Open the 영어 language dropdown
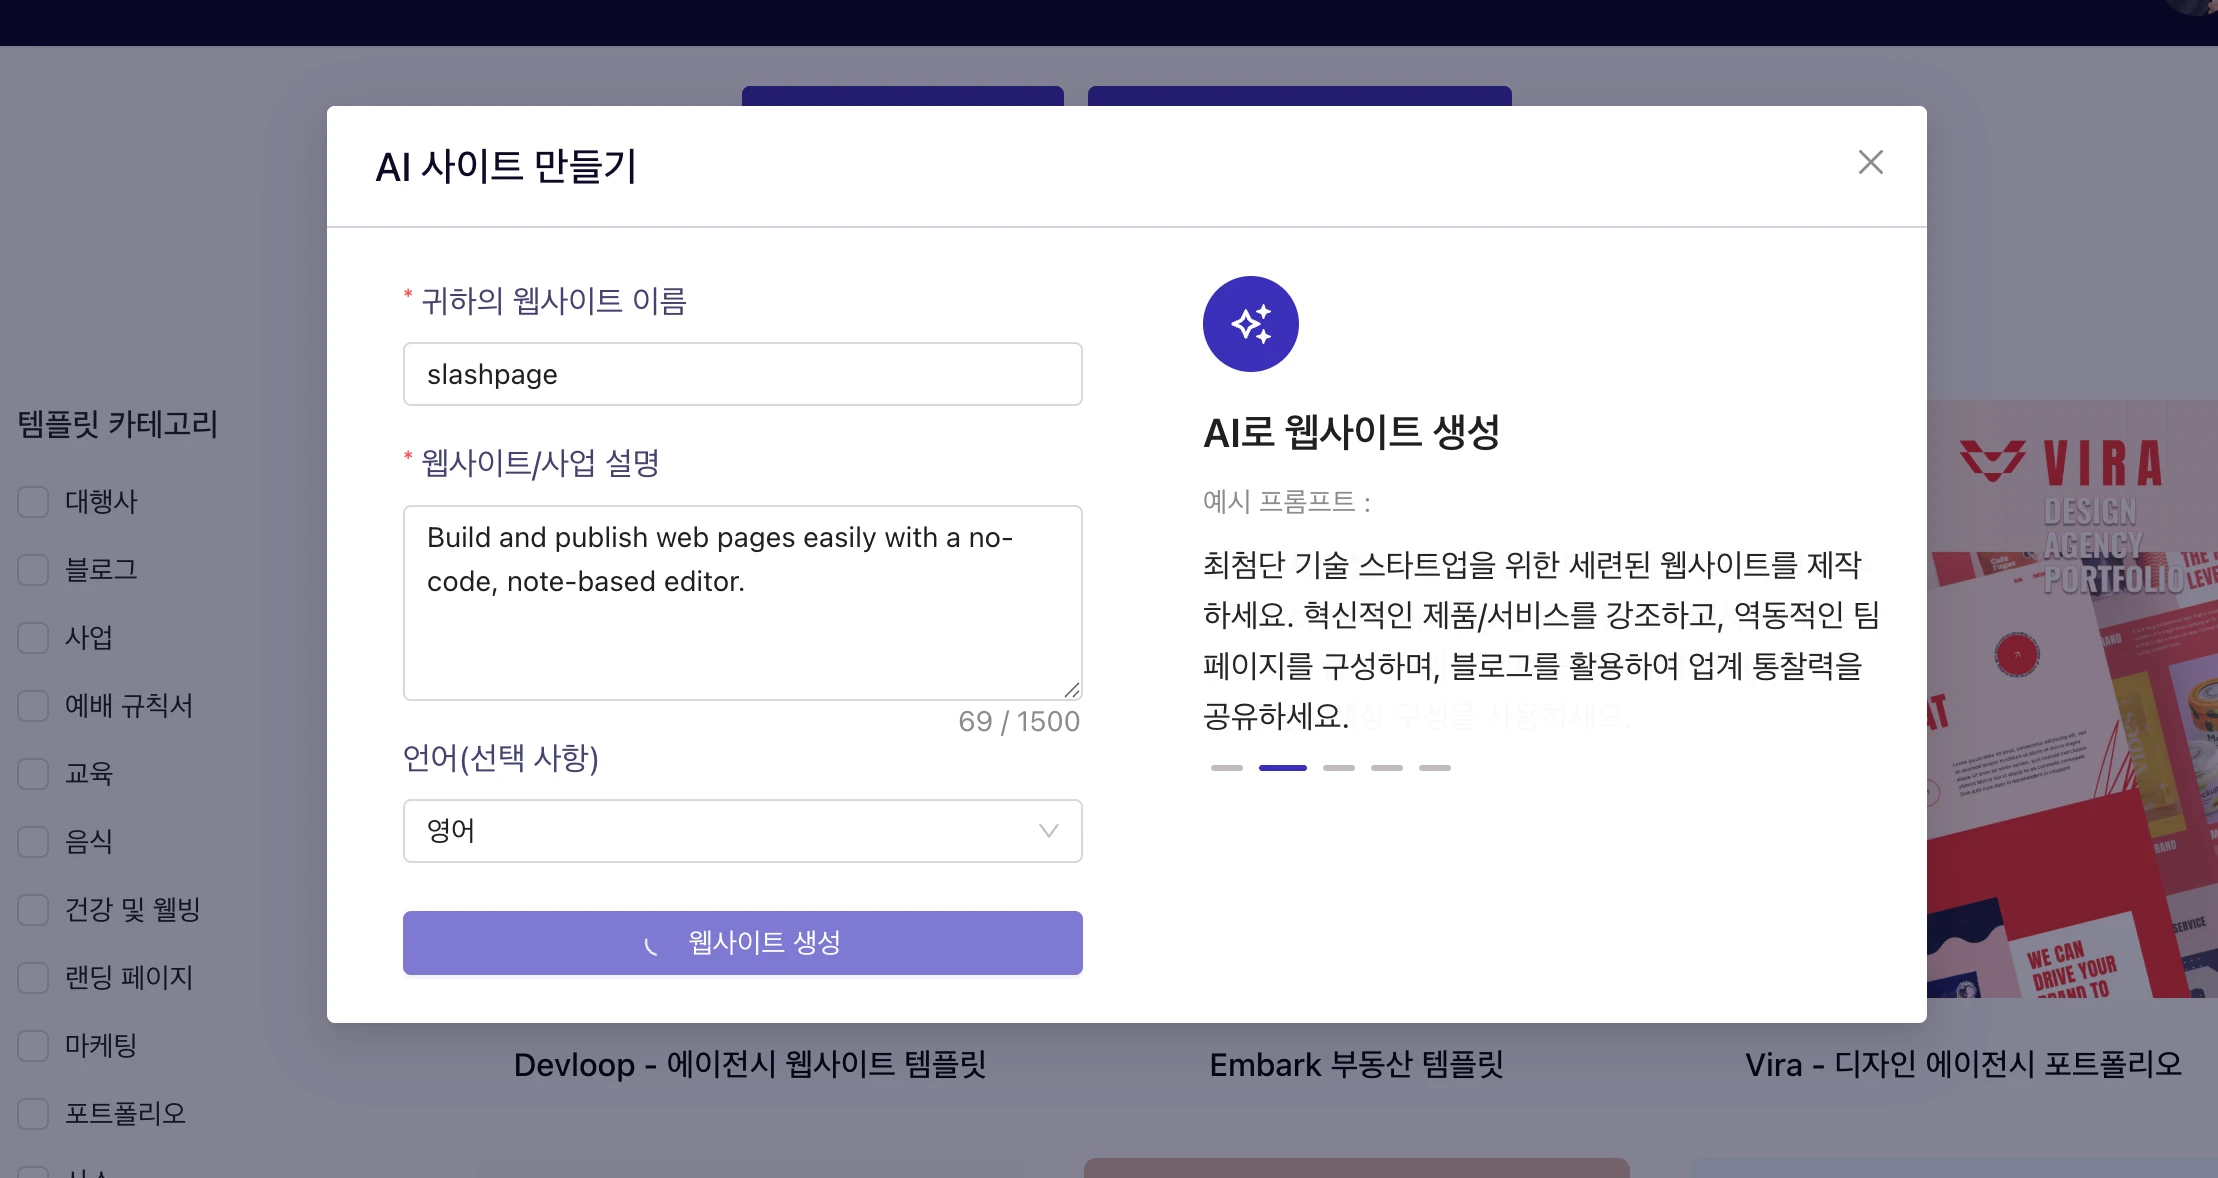 coord(742,831)
